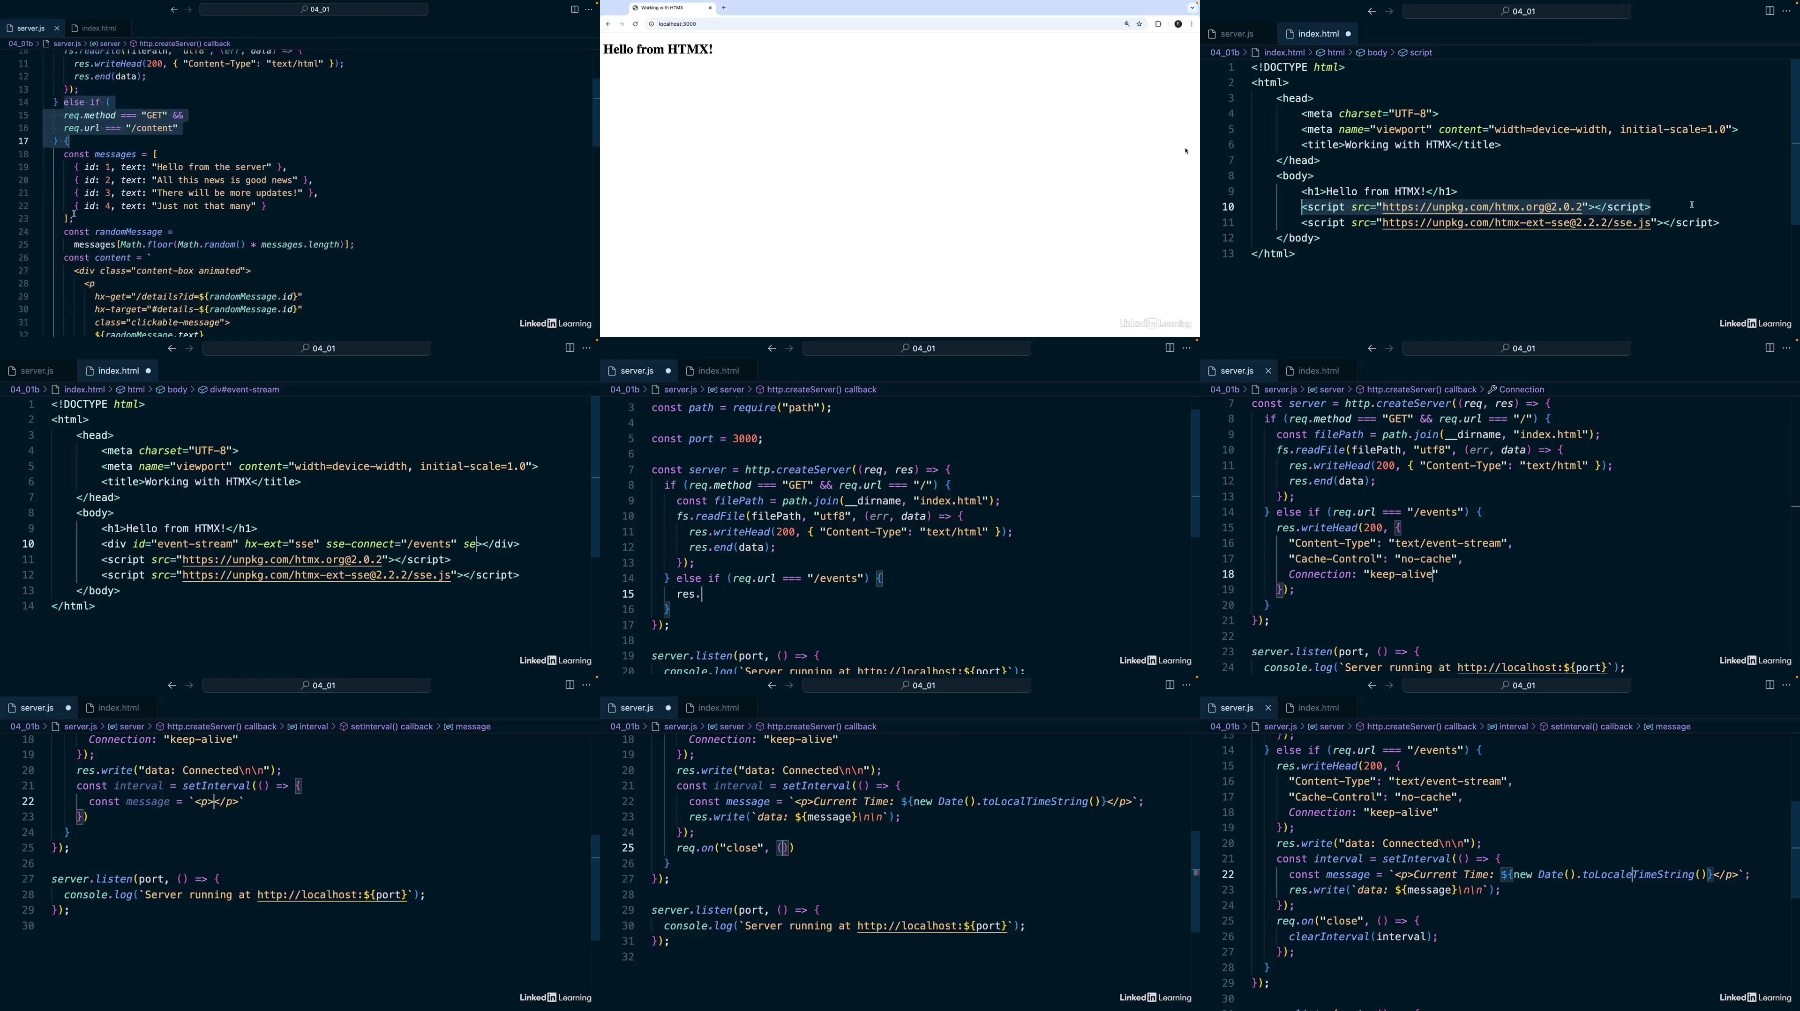Click the "Hello from HTMX!" heading in browser

658,49
